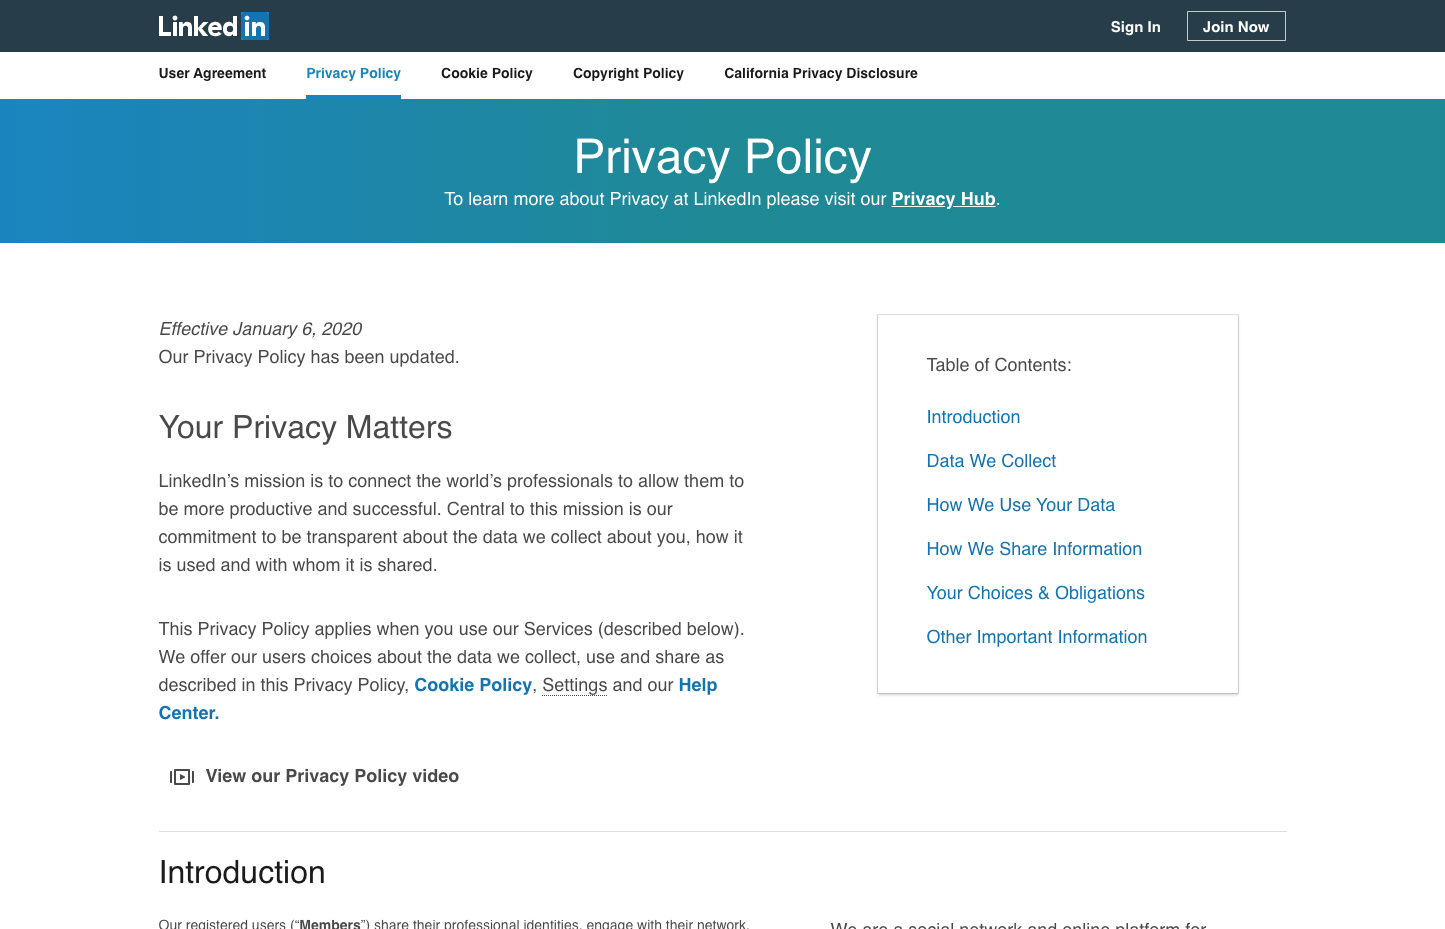Navigate to Your Choices & Obligations
Image resolution: width=1445 pixels, height=929 pixels.
tap(1035, 593)
